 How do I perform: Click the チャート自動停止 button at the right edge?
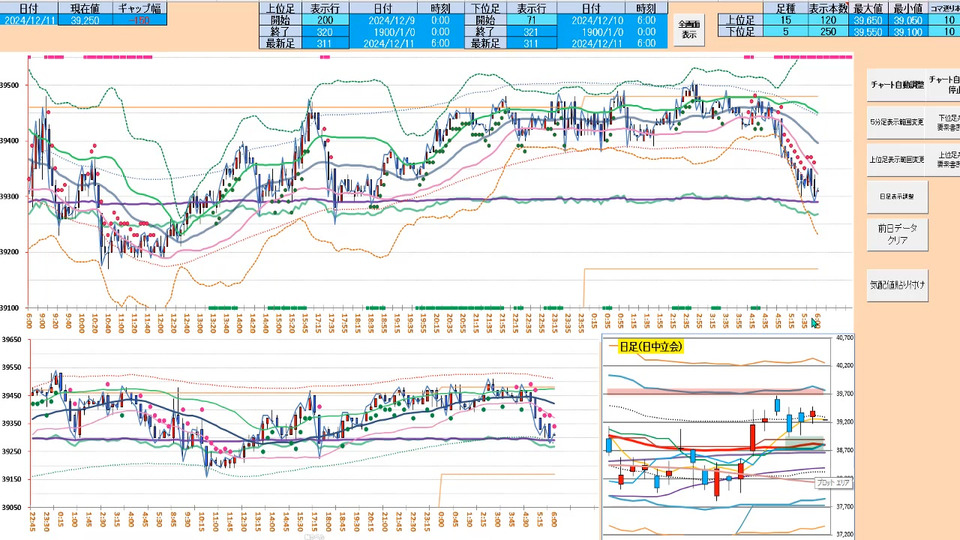(945, 84)
